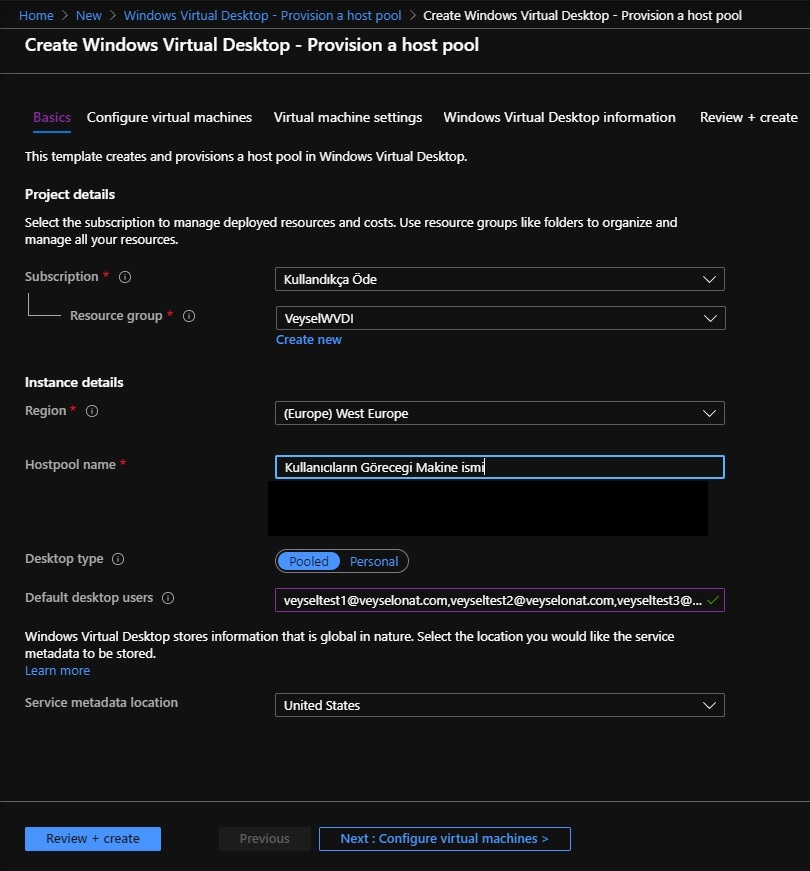Open the Learn more link

tap(57, 670)
